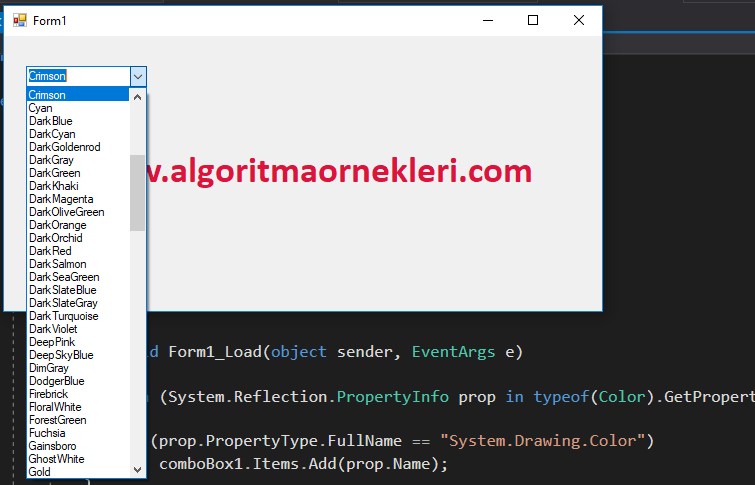Choose the FloralWhite option
755x485 pixels.
pos(55,407)
